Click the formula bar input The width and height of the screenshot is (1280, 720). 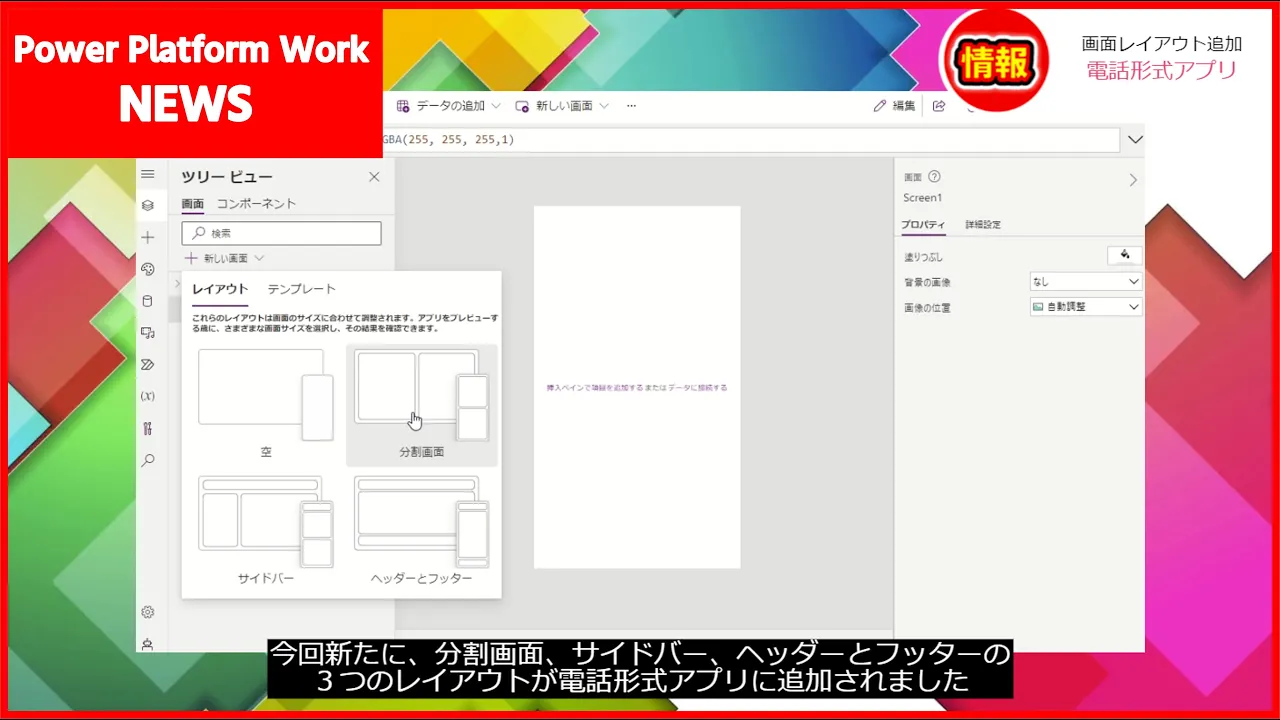click(x=753, y=140)
